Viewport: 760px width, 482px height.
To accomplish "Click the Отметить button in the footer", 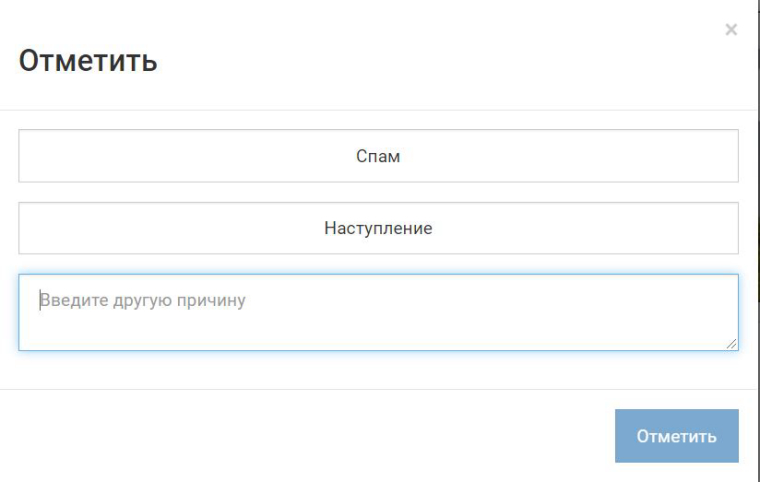I will tap(676, 436).
